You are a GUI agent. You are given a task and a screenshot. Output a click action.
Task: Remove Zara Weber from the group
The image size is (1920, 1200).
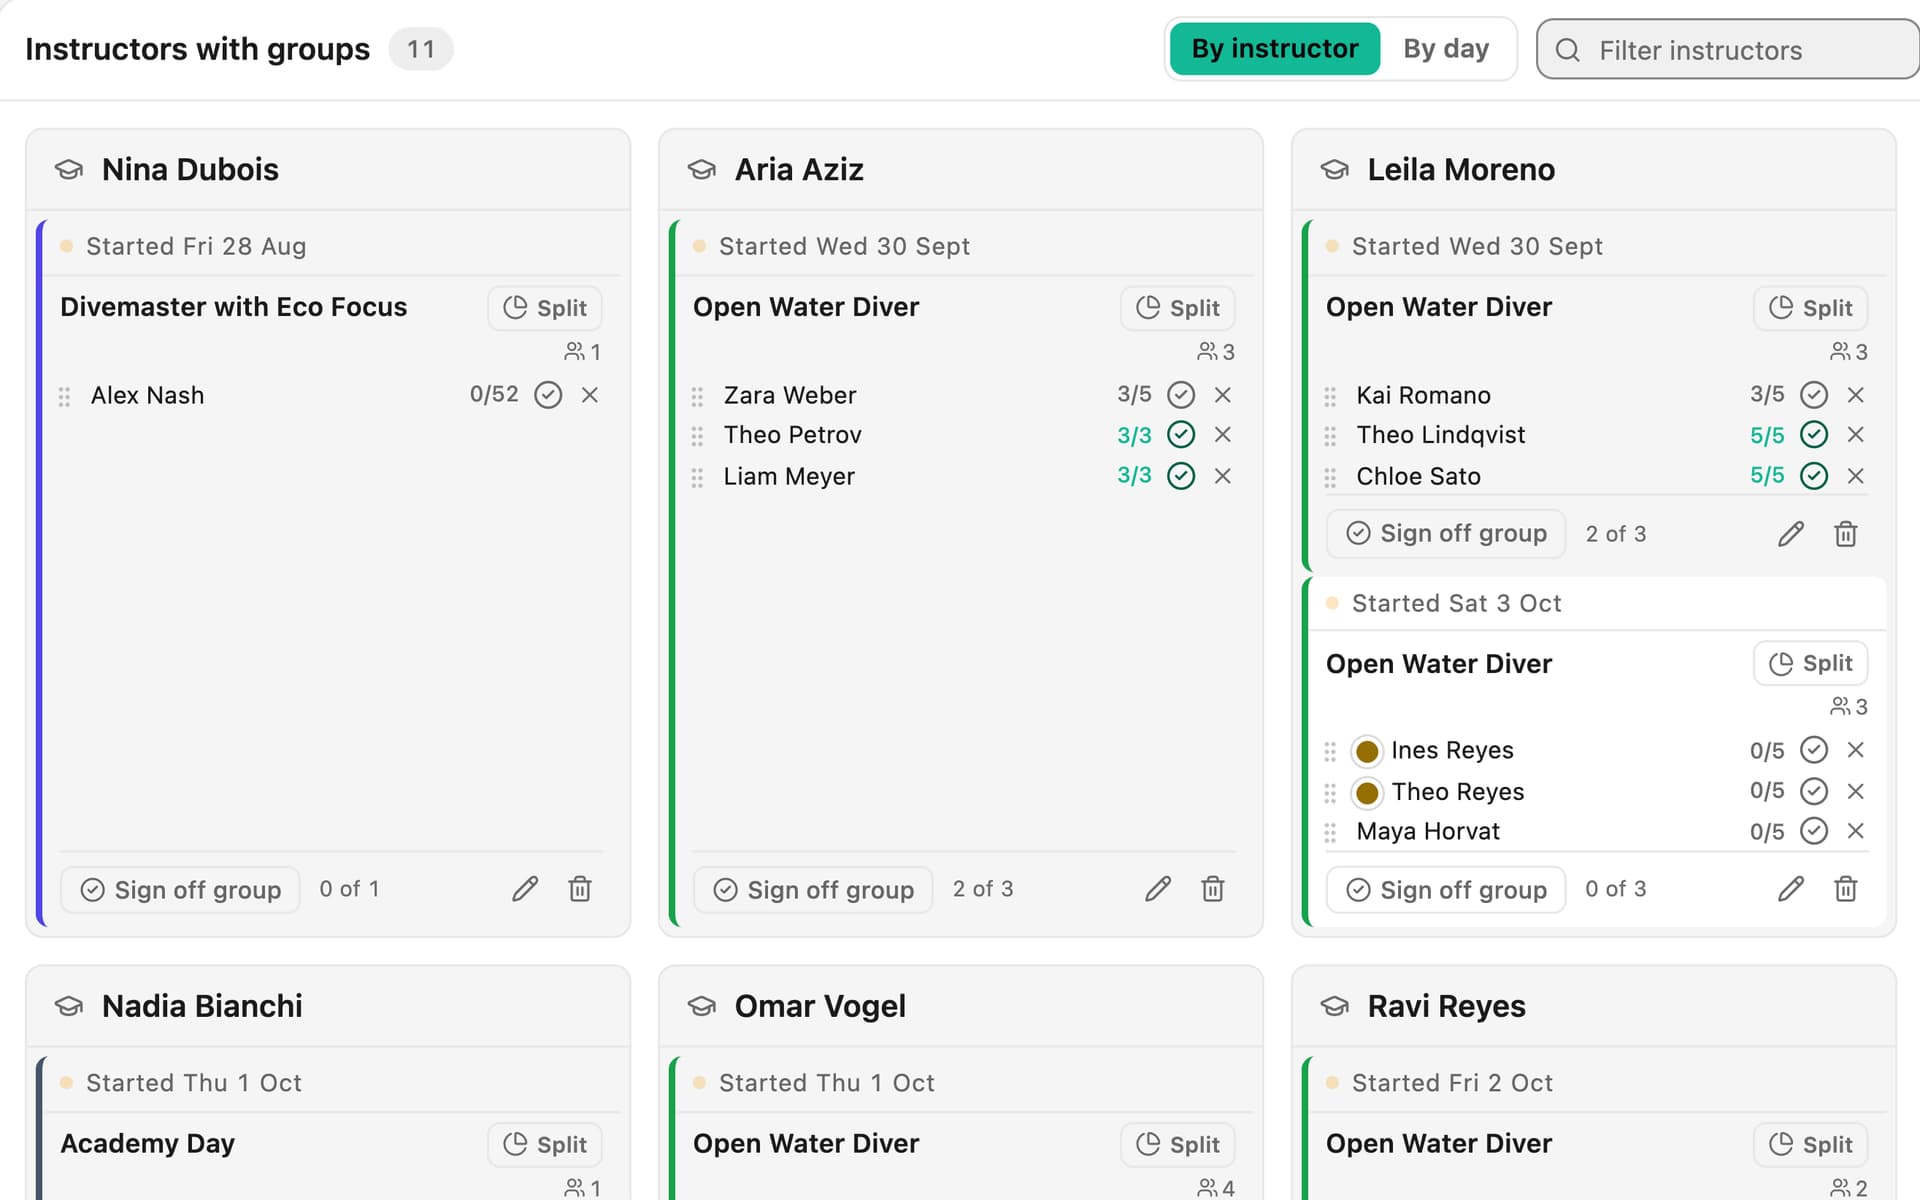pos(1223,395)
